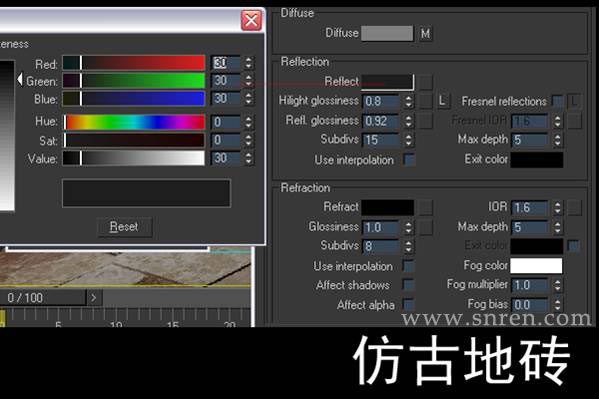
Task: Click the map button beside Refl. glossiness
Action: [x=426, y=121]
